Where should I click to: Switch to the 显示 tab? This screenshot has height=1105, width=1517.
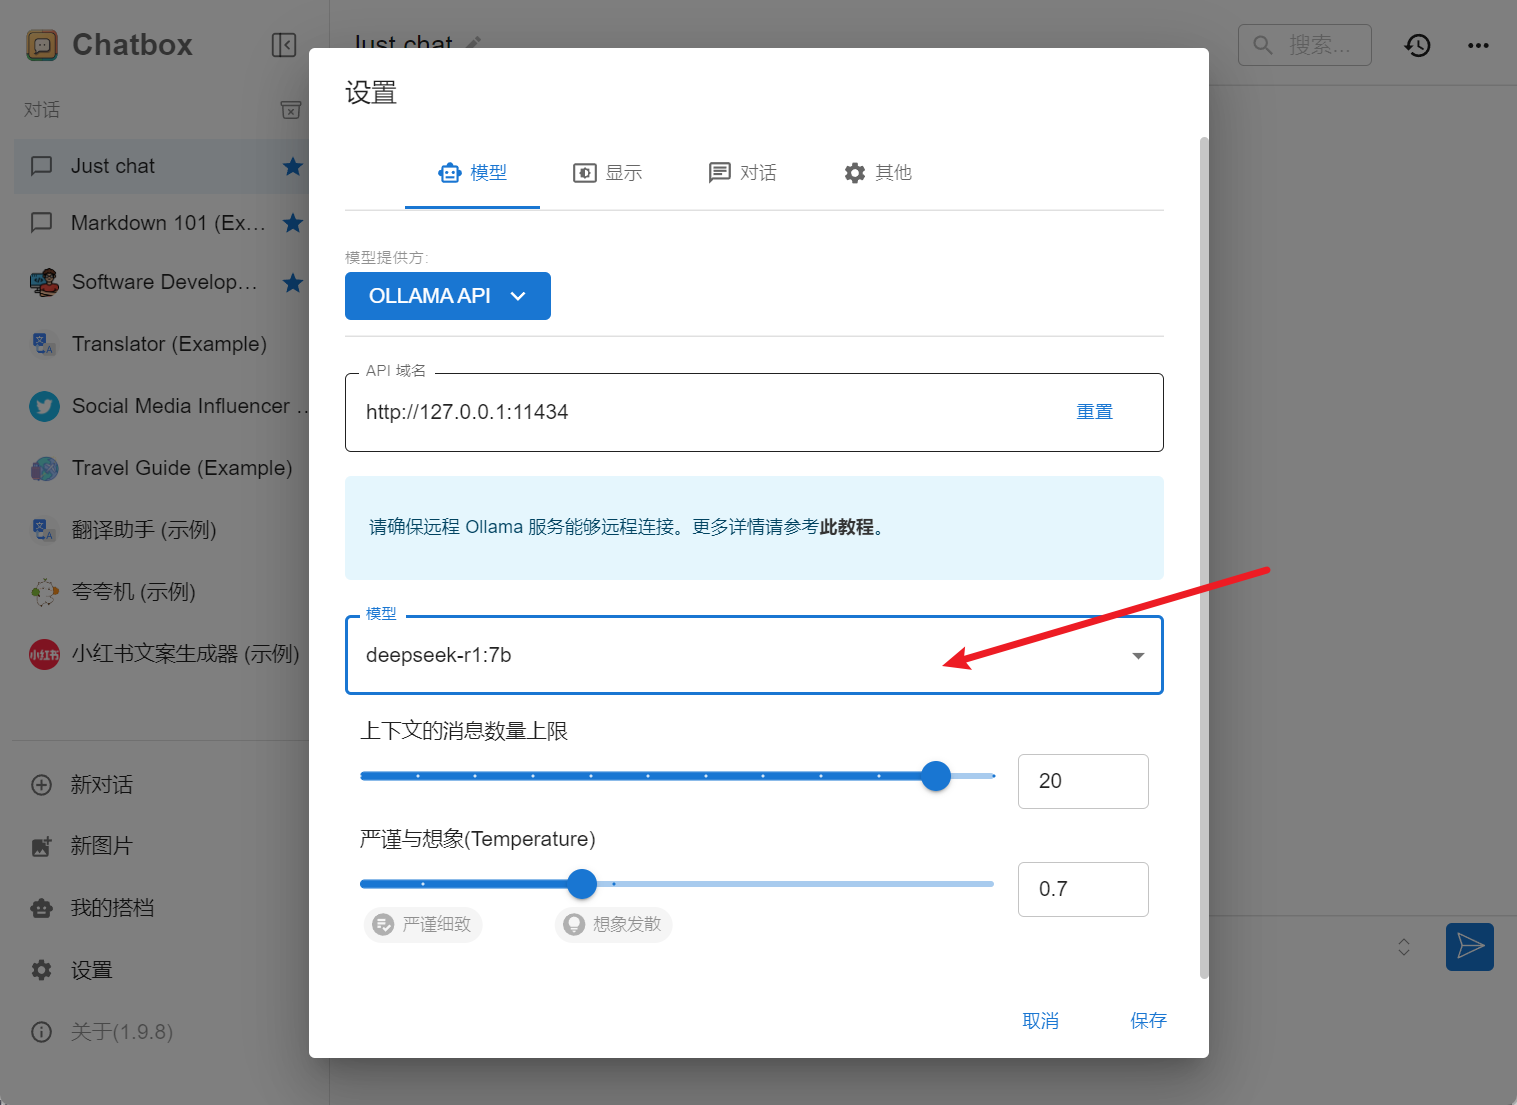tap(607, 173)
